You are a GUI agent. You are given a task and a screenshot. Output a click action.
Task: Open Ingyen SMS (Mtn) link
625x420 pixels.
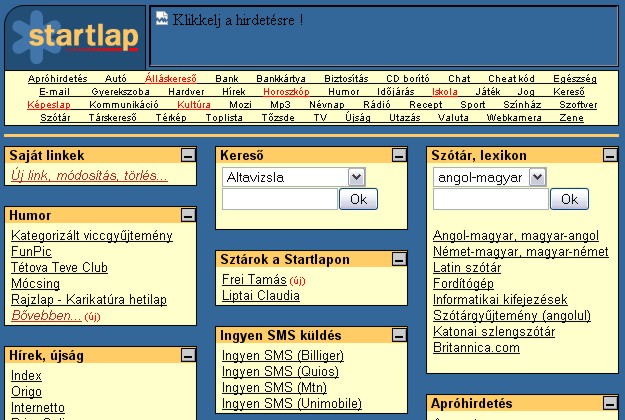coord(274,387)
